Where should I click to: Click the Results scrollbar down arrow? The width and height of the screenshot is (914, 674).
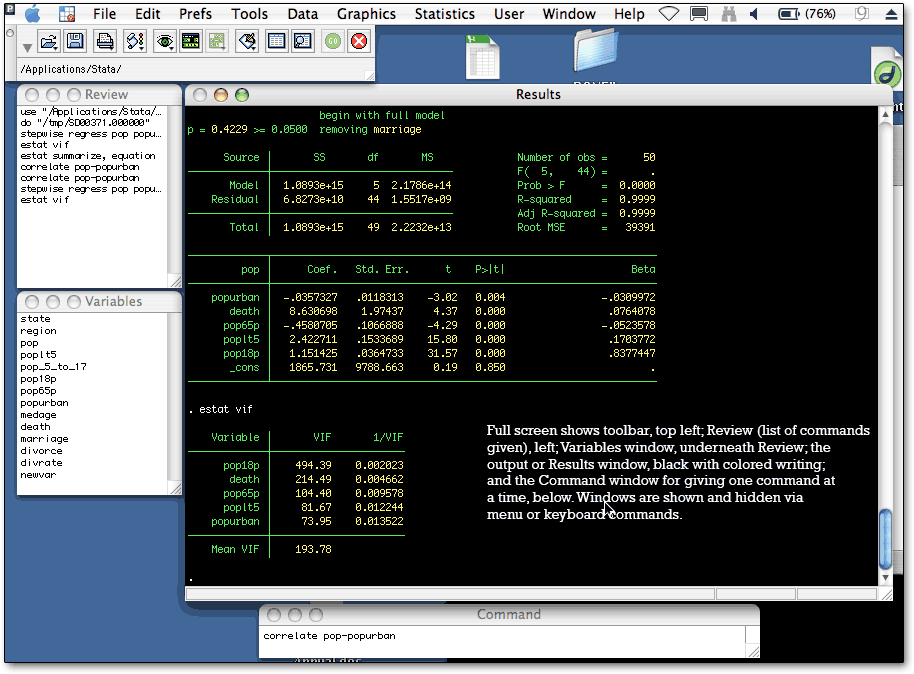click(885, 578)
